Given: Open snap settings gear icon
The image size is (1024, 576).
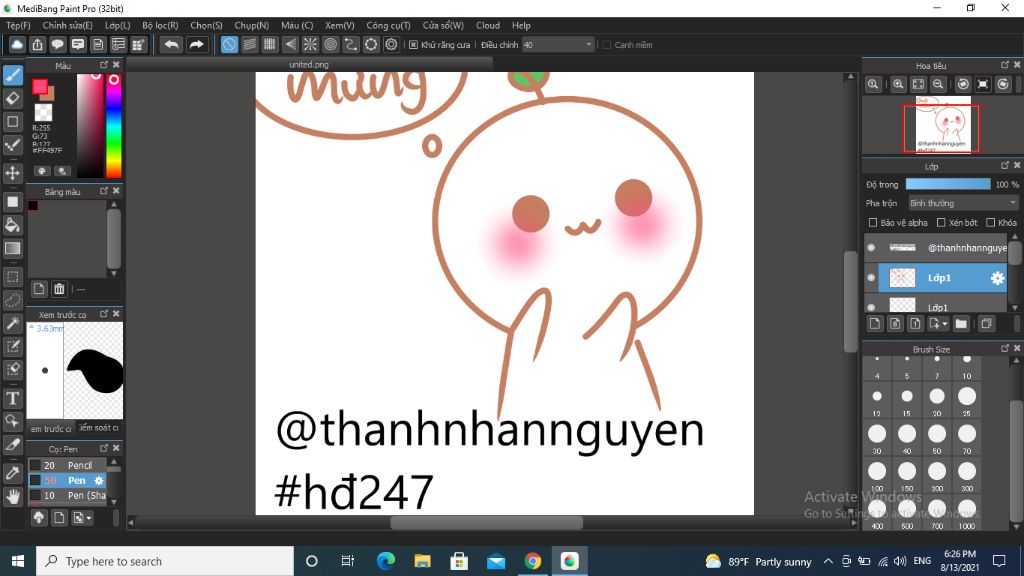Looking at the screenshot, I should click(391, 44).
